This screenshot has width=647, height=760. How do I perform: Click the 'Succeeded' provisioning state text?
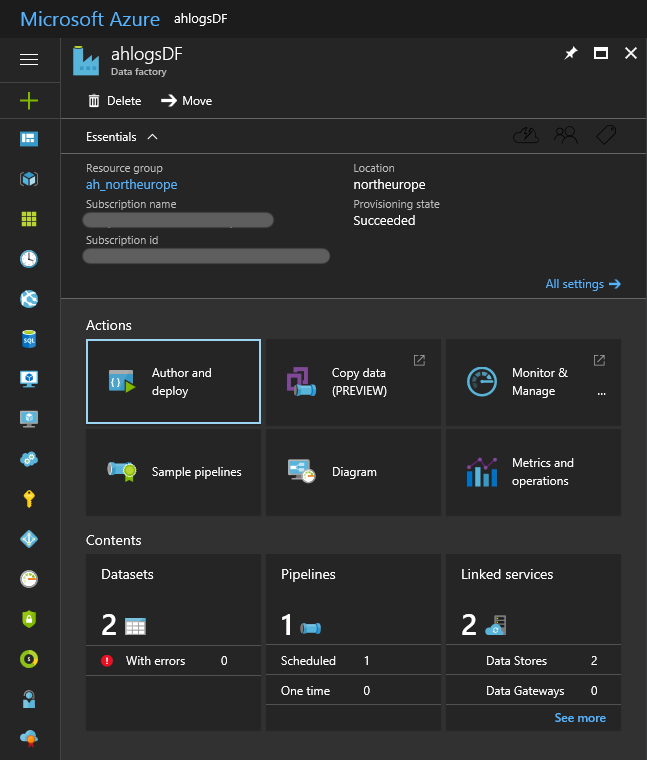click(x=384, y=221)
